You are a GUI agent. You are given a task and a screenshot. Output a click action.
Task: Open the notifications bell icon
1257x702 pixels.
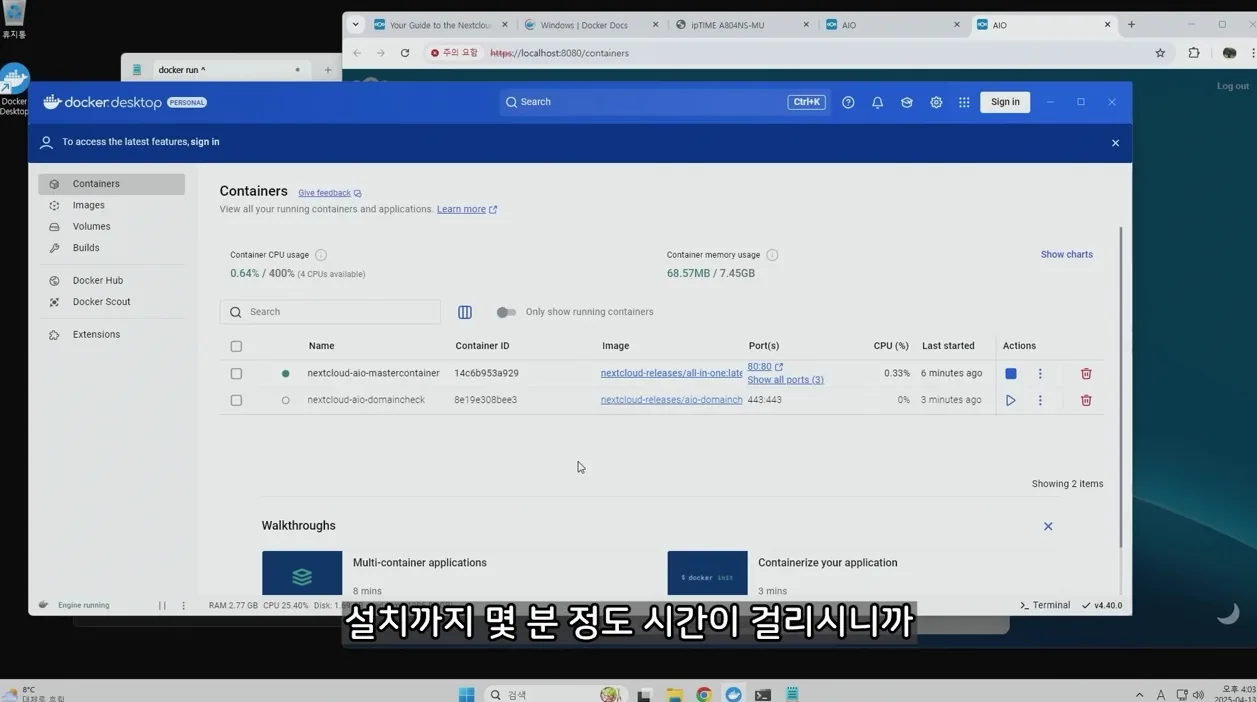tap(877, 102)
